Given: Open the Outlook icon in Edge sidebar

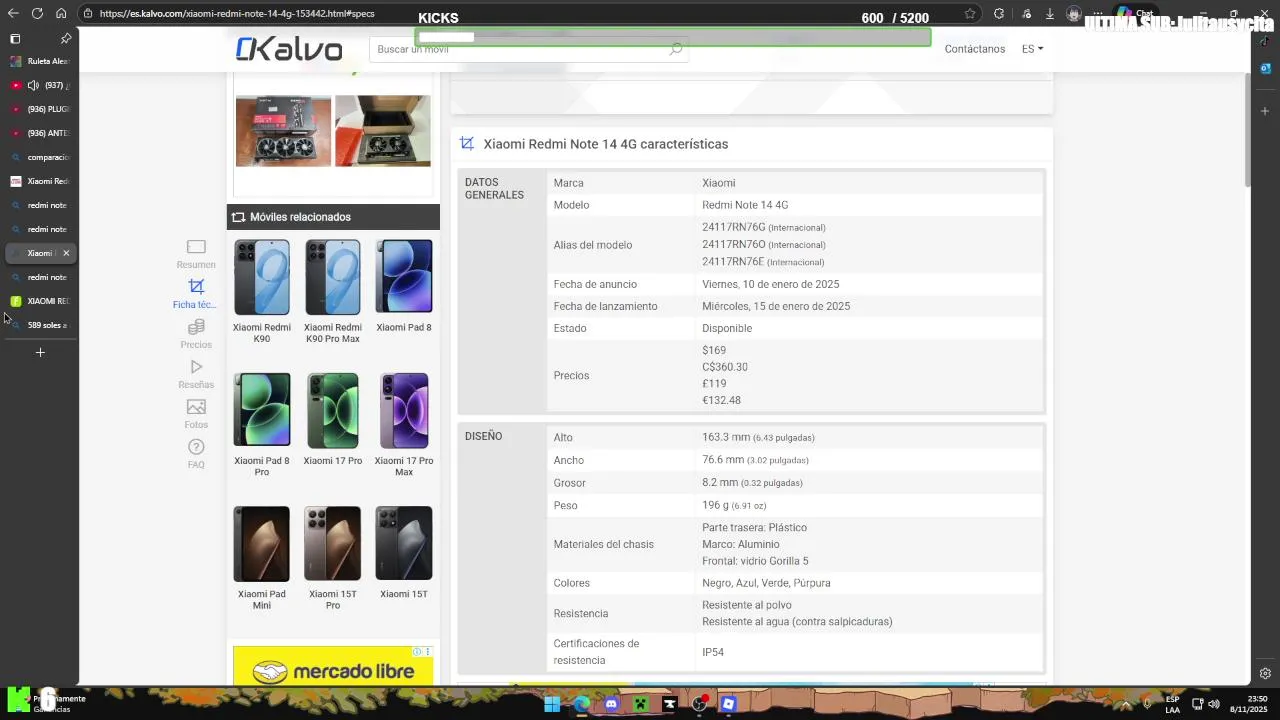Looking at the screenshot, I should pos(1265,68).
